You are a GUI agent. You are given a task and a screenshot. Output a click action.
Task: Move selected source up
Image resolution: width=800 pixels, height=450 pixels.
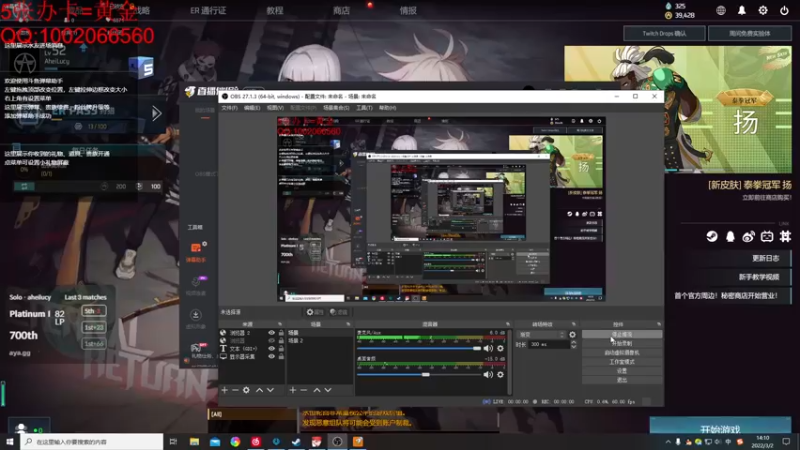tap(259, 390)
